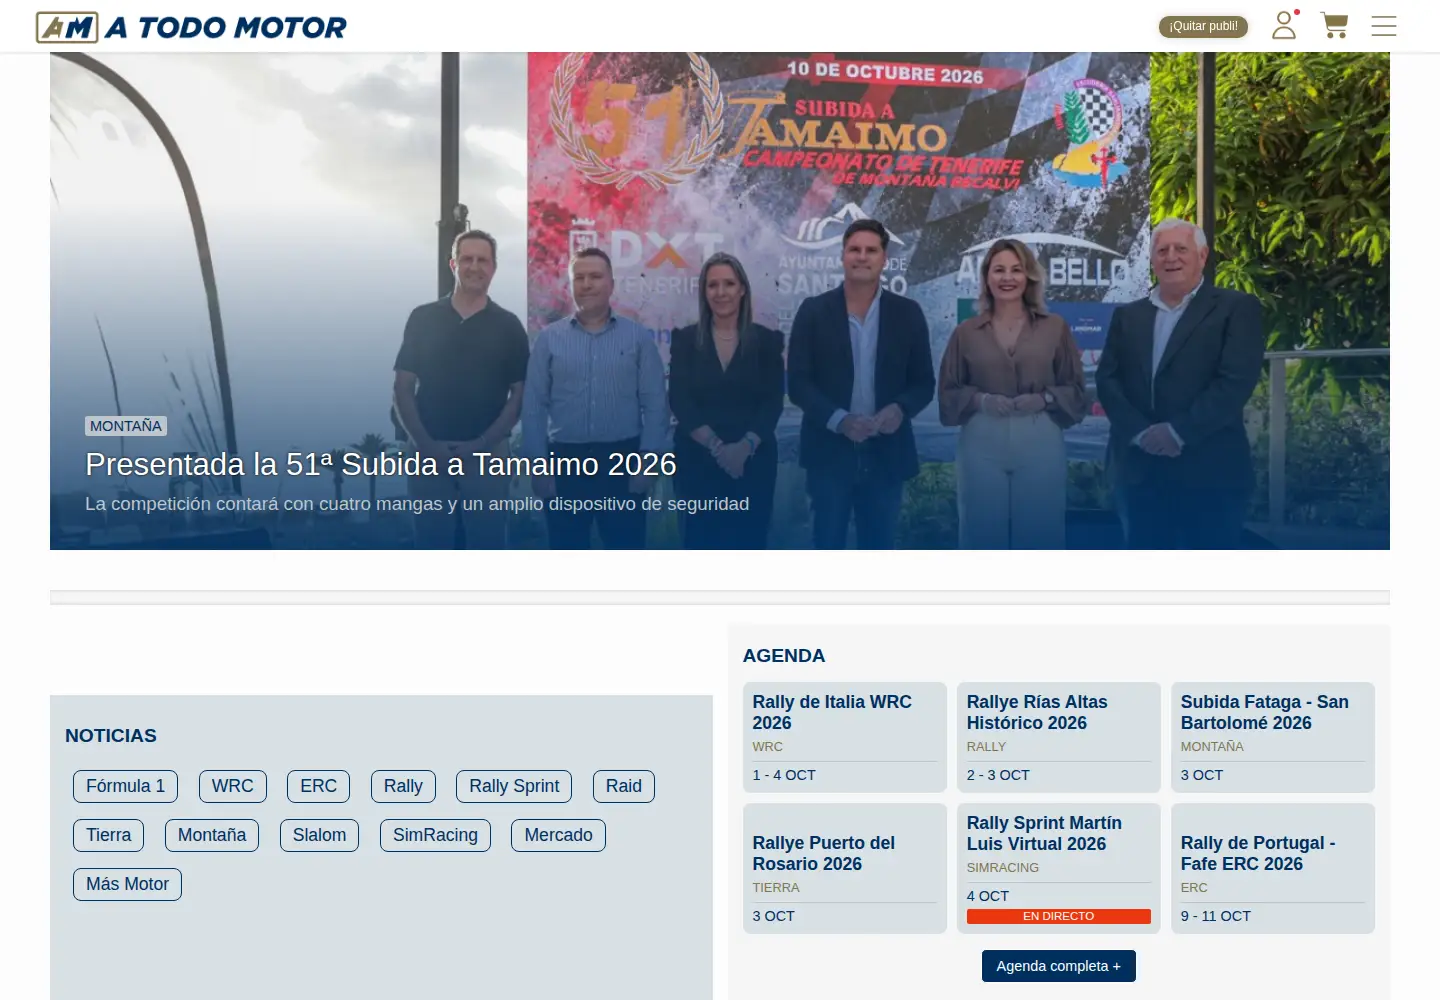Choose the Rally Sprint category
1440x1000 pixels.
(514, 786)
